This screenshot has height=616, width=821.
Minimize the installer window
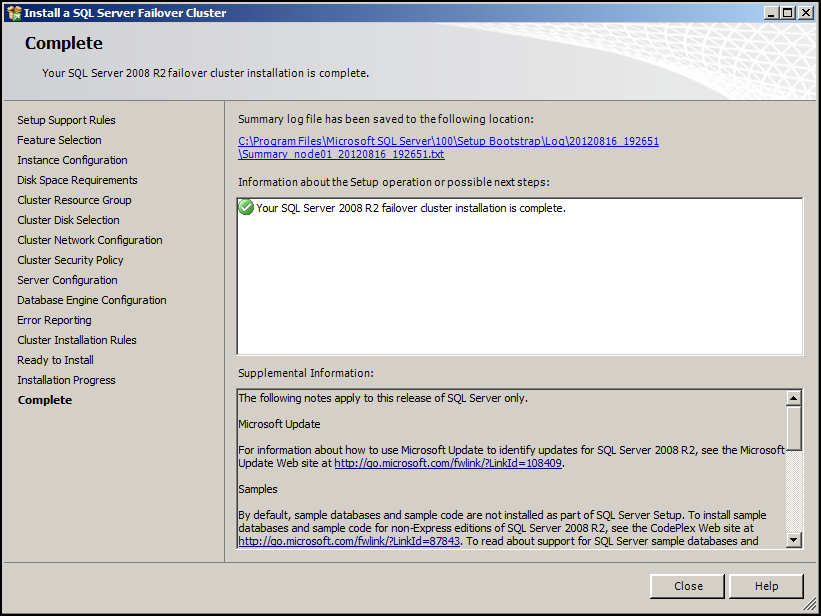pyautogui.click(x=770, y=13)
